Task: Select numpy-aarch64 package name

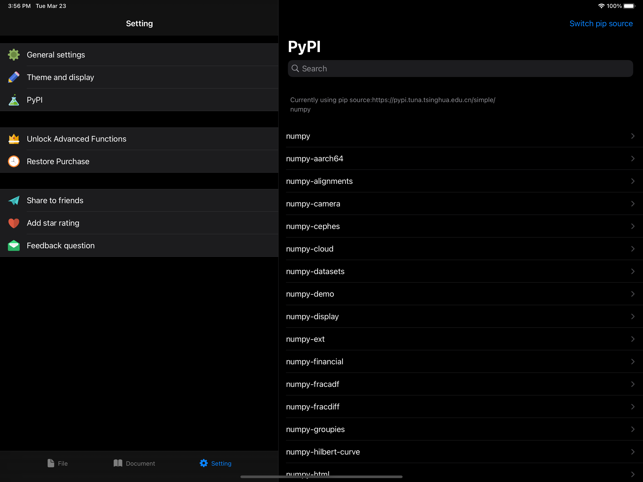Action: [315, 159]
